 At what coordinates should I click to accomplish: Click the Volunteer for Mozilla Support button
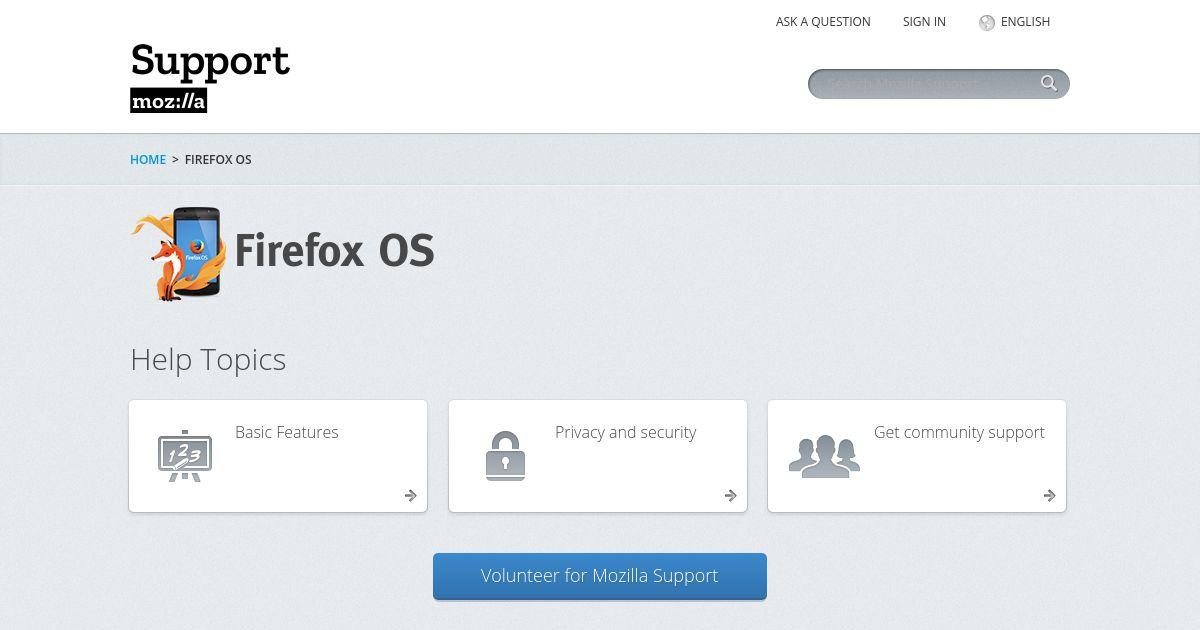(x=600, y=576)
